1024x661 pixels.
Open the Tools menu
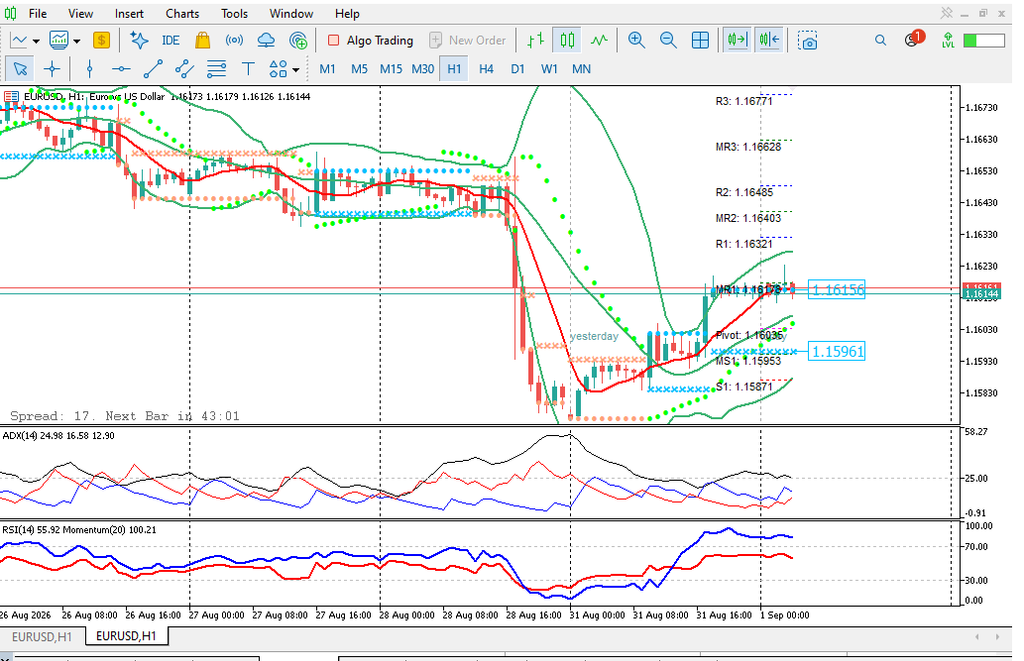point(234,13)
